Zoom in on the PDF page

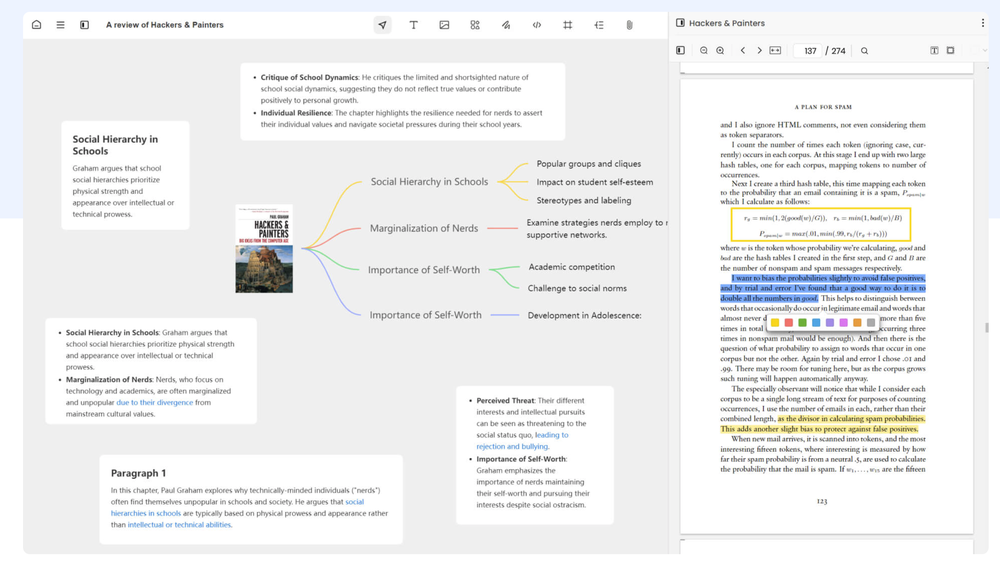[x=720, y=50]
